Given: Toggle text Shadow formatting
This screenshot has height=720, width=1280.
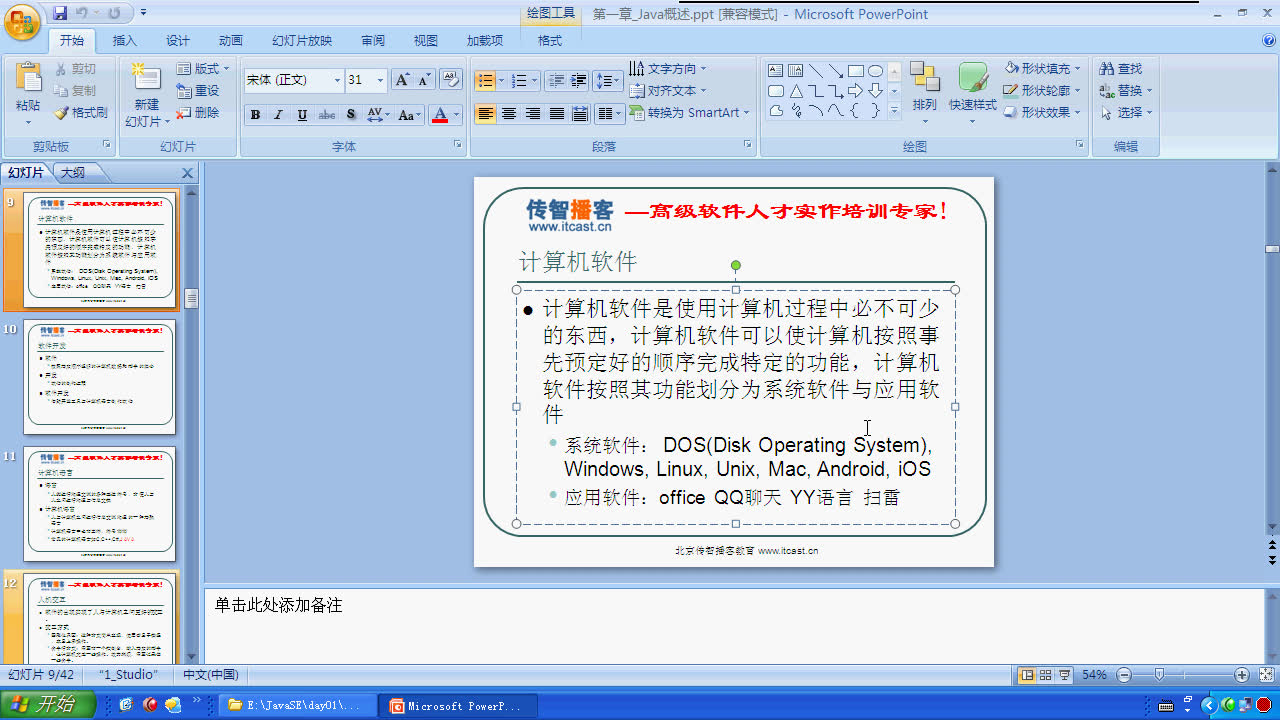Looking at the screenshot, I should 351,115.
